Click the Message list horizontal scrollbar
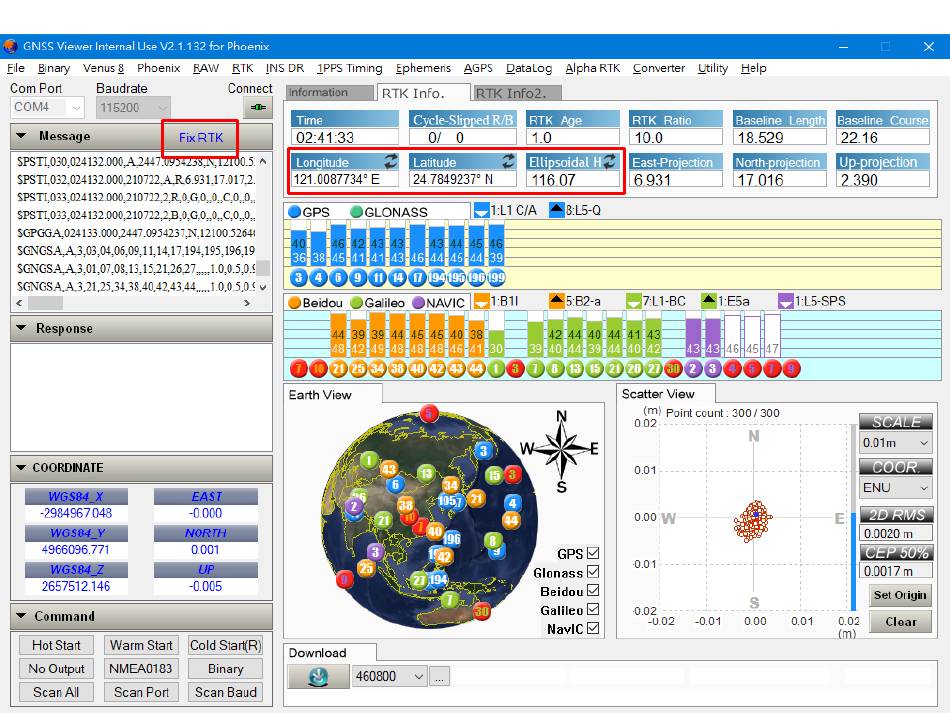 tap(133, 302)
